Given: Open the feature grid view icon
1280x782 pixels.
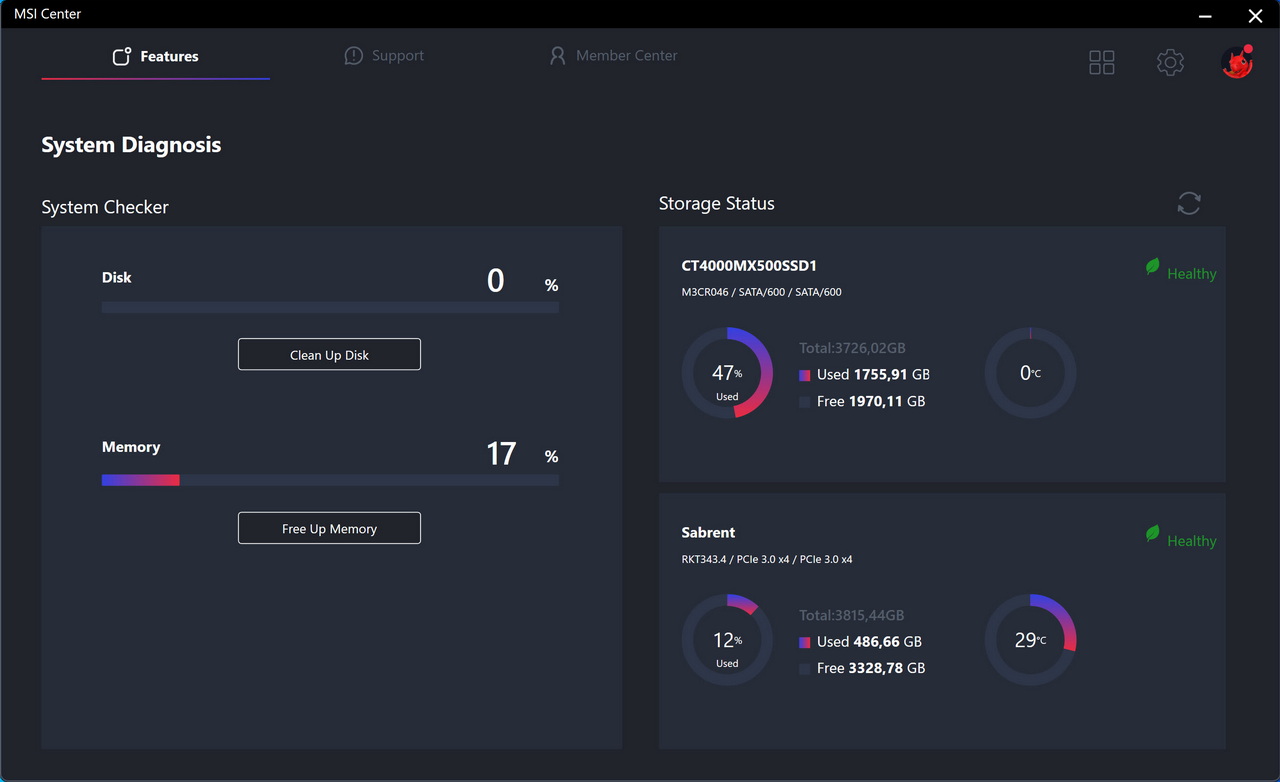Looking at the screenshot, I should click(x=1102, y=62).
